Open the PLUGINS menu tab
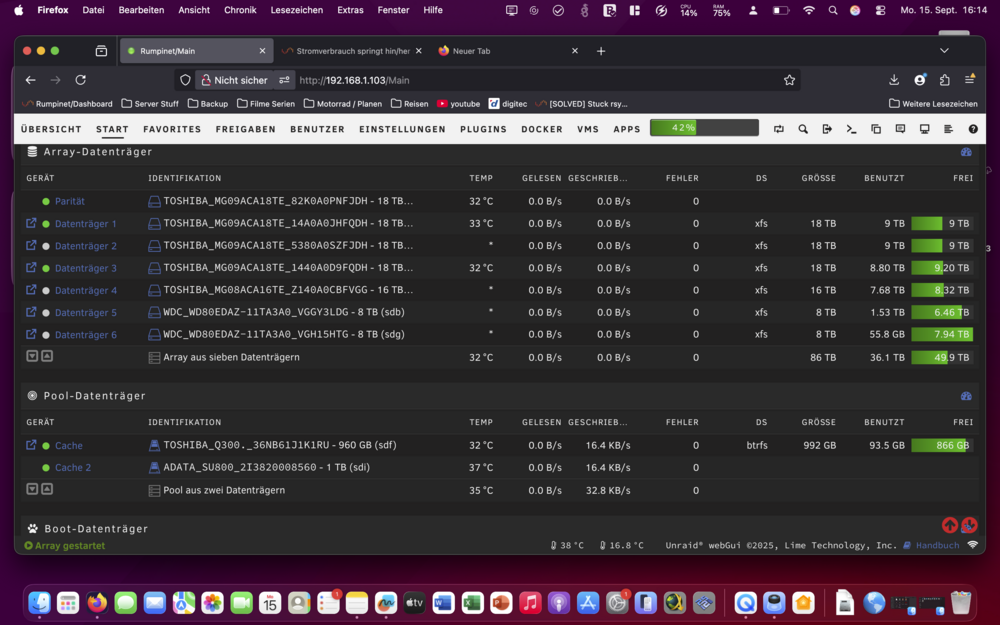The width and height of the screenshot is (1000, 625). [x=483, y=129]
